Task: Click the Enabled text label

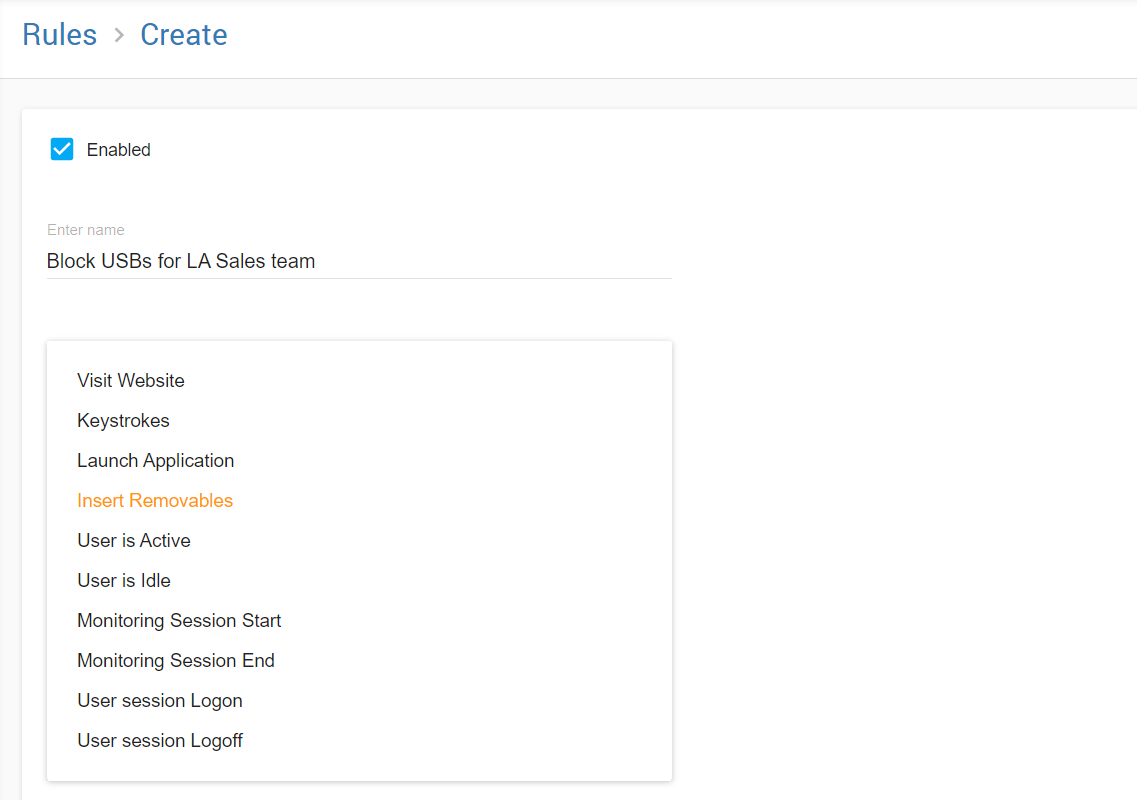Action: point(118,150)
